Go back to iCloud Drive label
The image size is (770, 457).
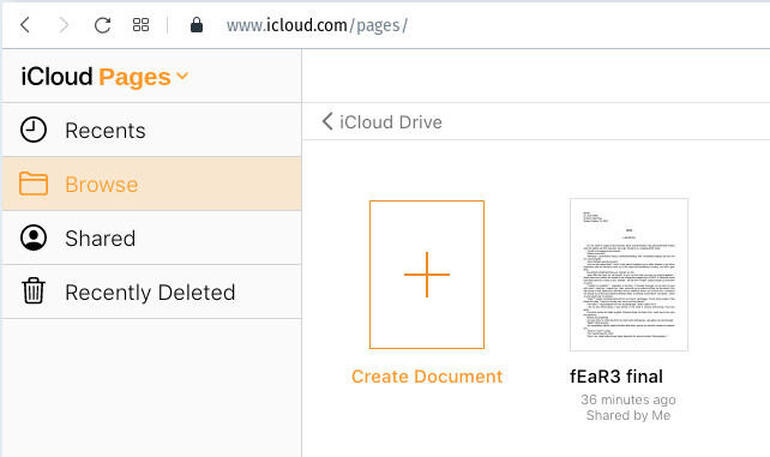(391, 122)
